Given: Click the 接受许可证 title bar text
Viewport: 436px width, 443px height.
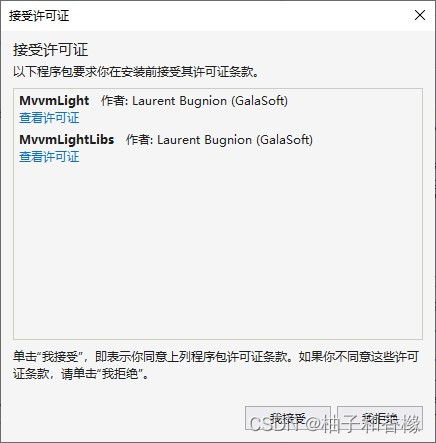Looking at the screenshot, I should pos(39,16).
